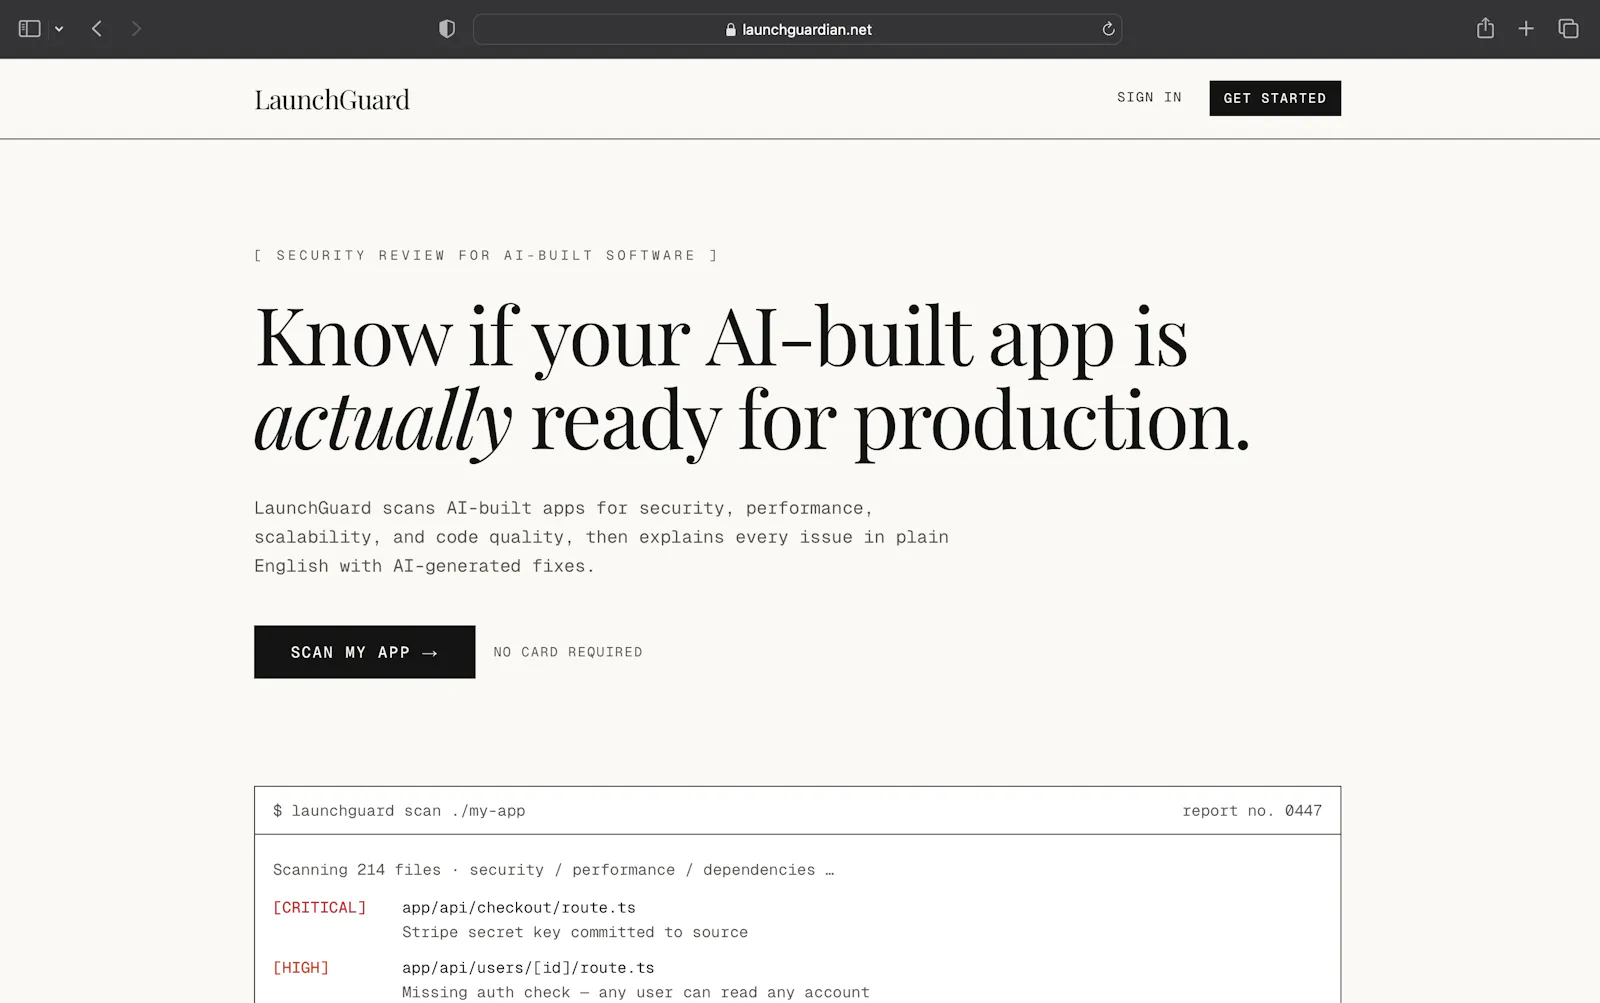Click the Scan My App button

[x=364, y=652]
